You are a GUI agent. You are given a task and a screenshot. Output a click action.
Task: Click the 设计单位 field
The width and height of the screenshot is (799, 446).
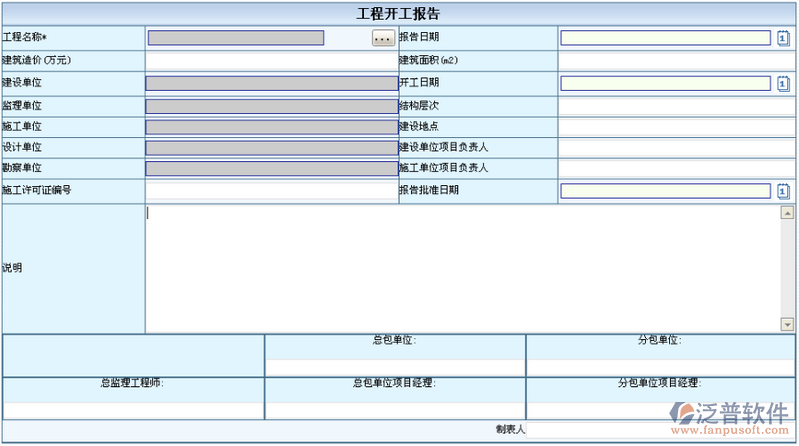coord(272,148)
